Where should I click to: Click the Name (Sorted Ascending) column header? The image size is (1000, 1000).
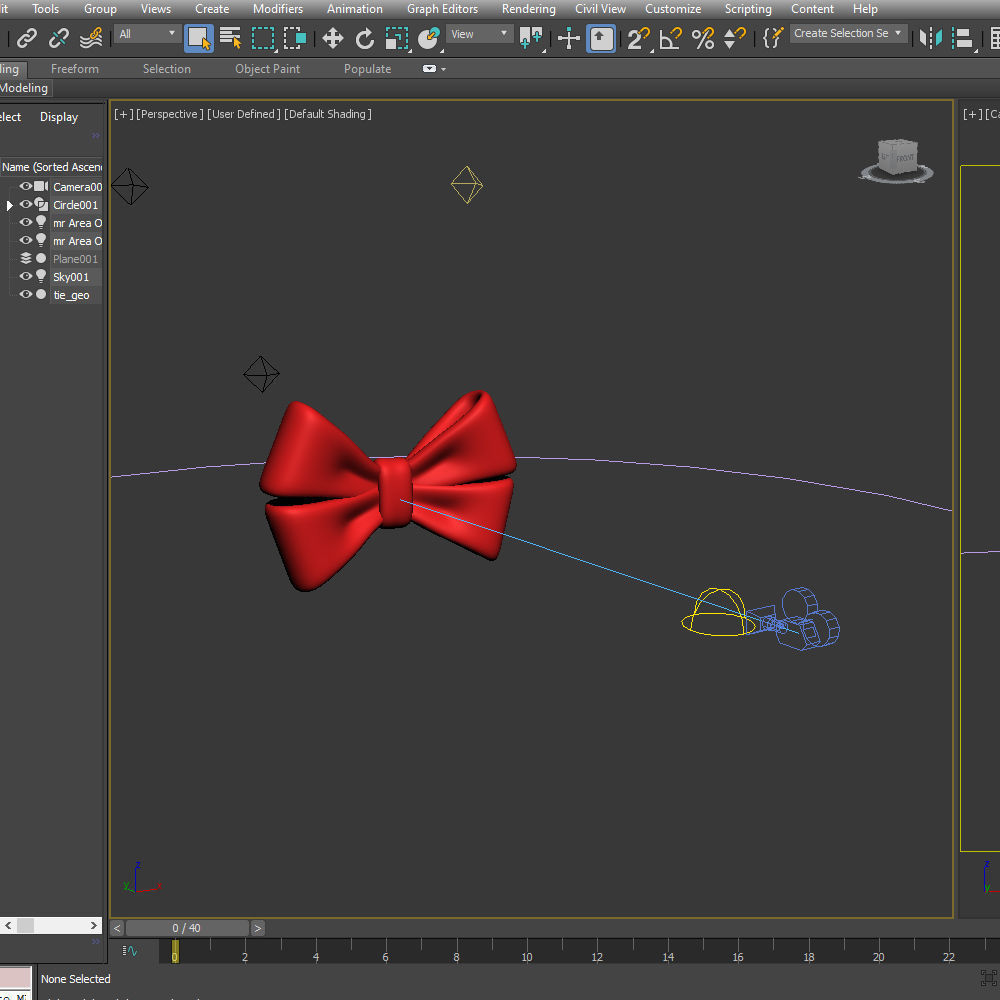click(52, 167)
